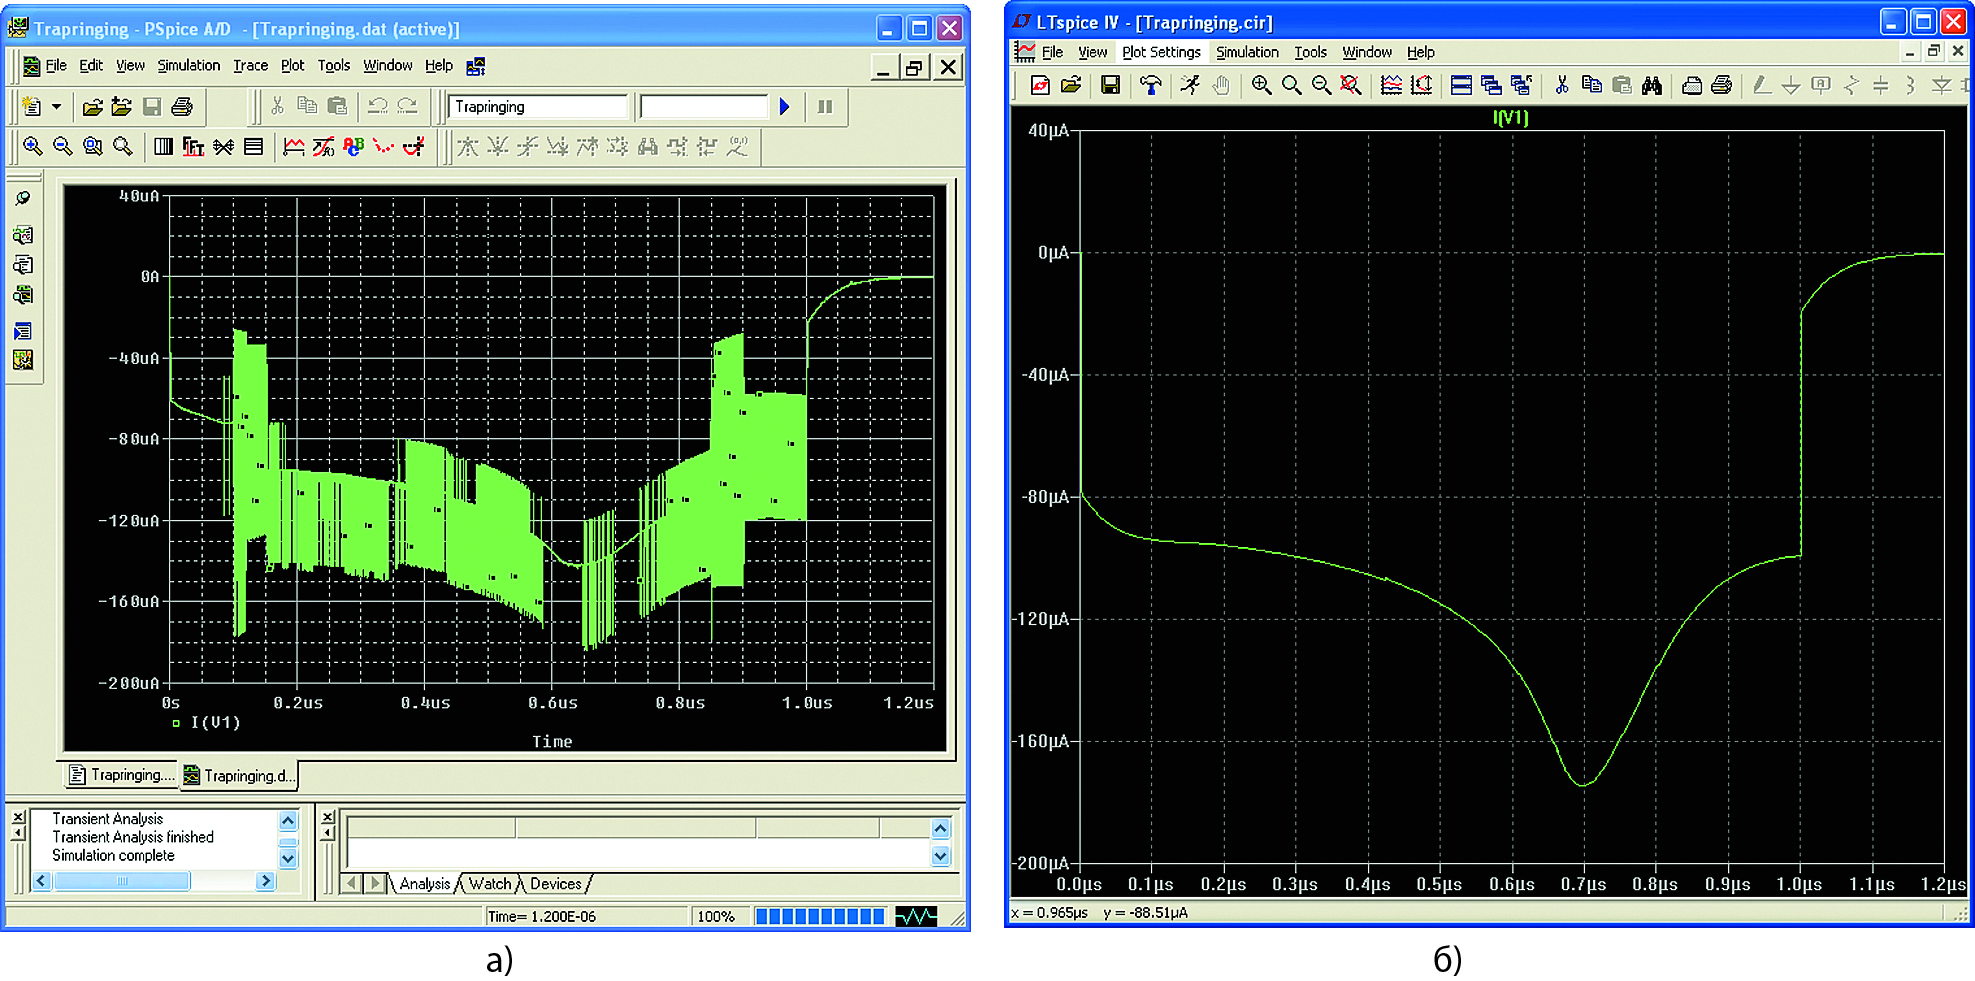
Task: Click the PSpice Zoom In magnifier icon
Action: tap(33, 147)
